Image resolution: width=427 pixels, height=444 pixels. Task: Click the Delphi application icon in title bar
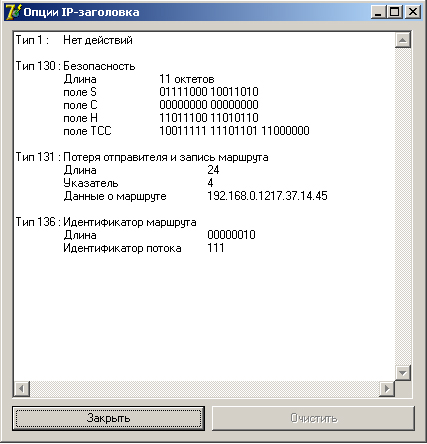click(13, 12)
